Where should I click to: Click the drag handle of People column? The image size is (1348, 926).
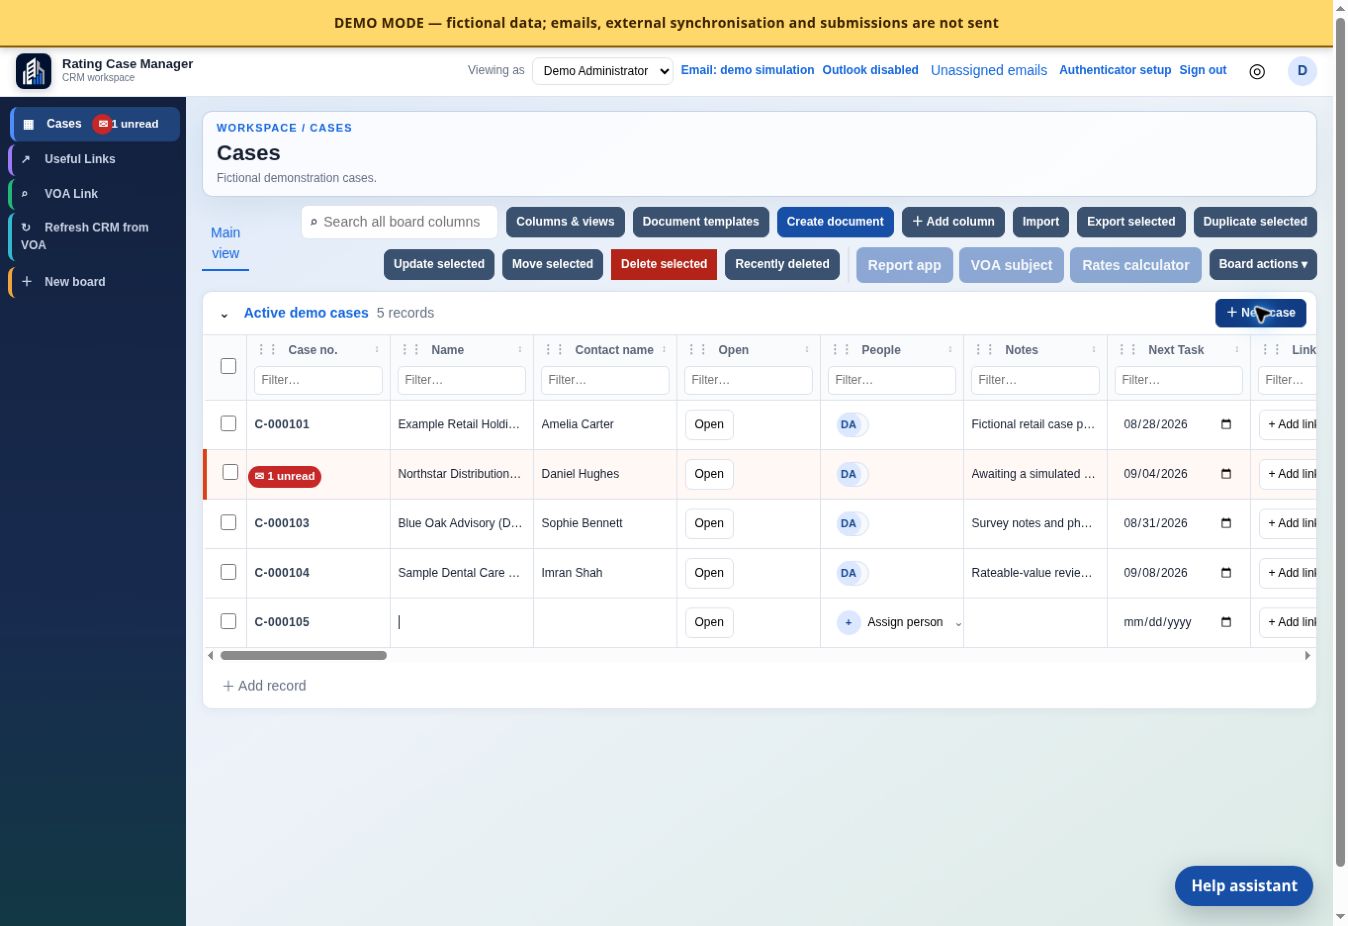click(842, 350)
